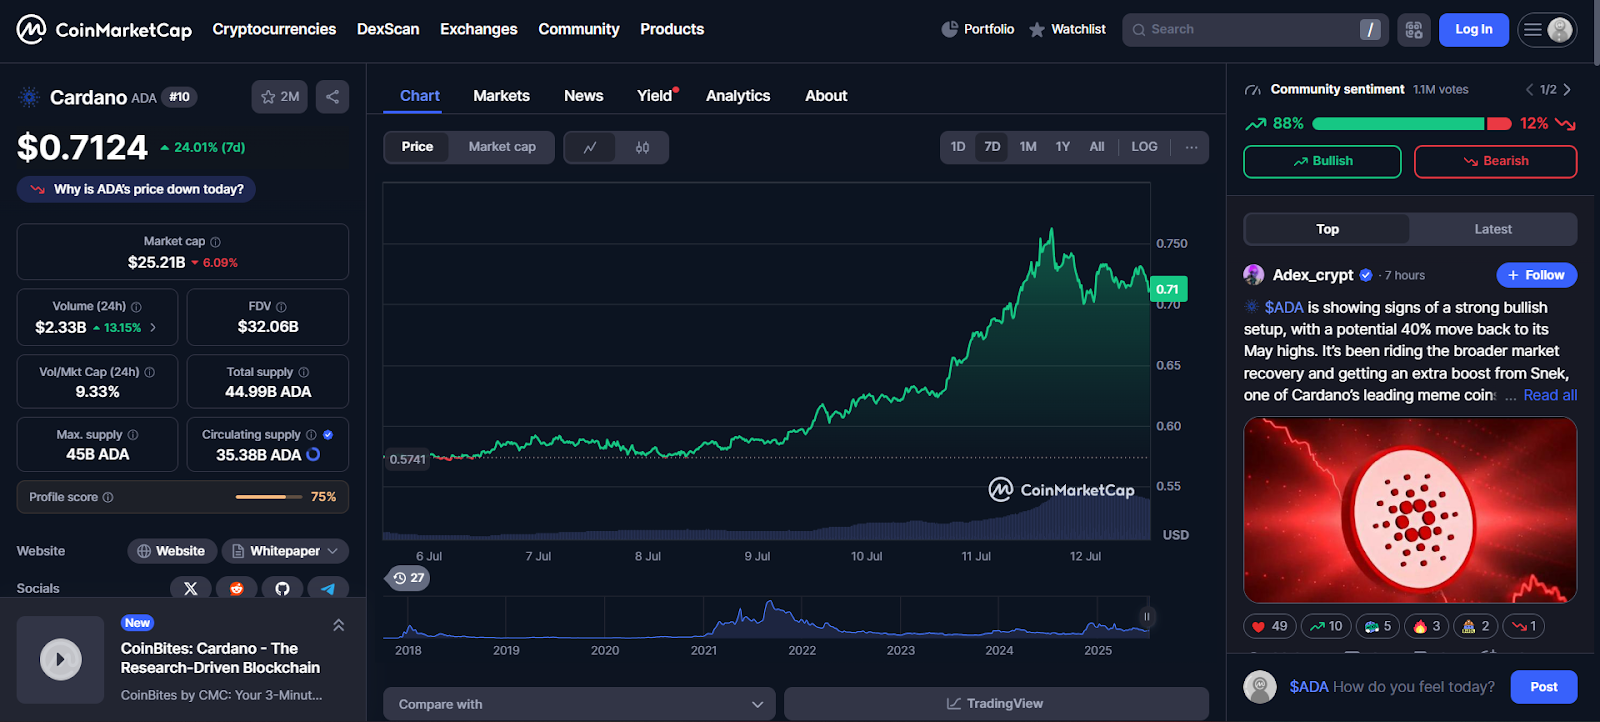Image resolution: width=1600 pixels, height=722 pixels.
Task: Open the Portfolio pie chart link
Action: 977,30
